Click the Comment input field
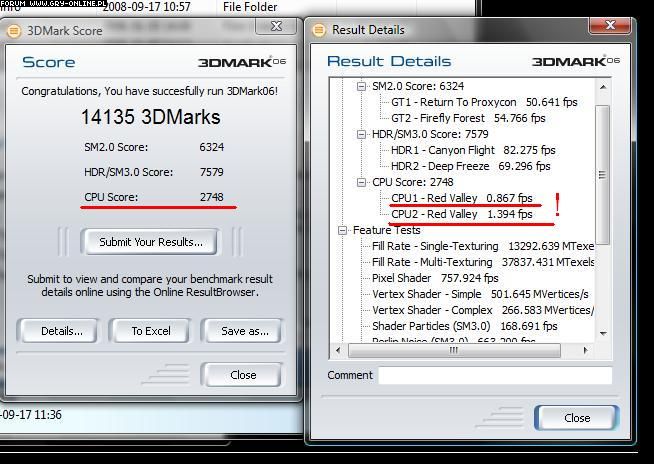Image resolution: width=654 pixels, height=464 pixels. coord(495,375)
